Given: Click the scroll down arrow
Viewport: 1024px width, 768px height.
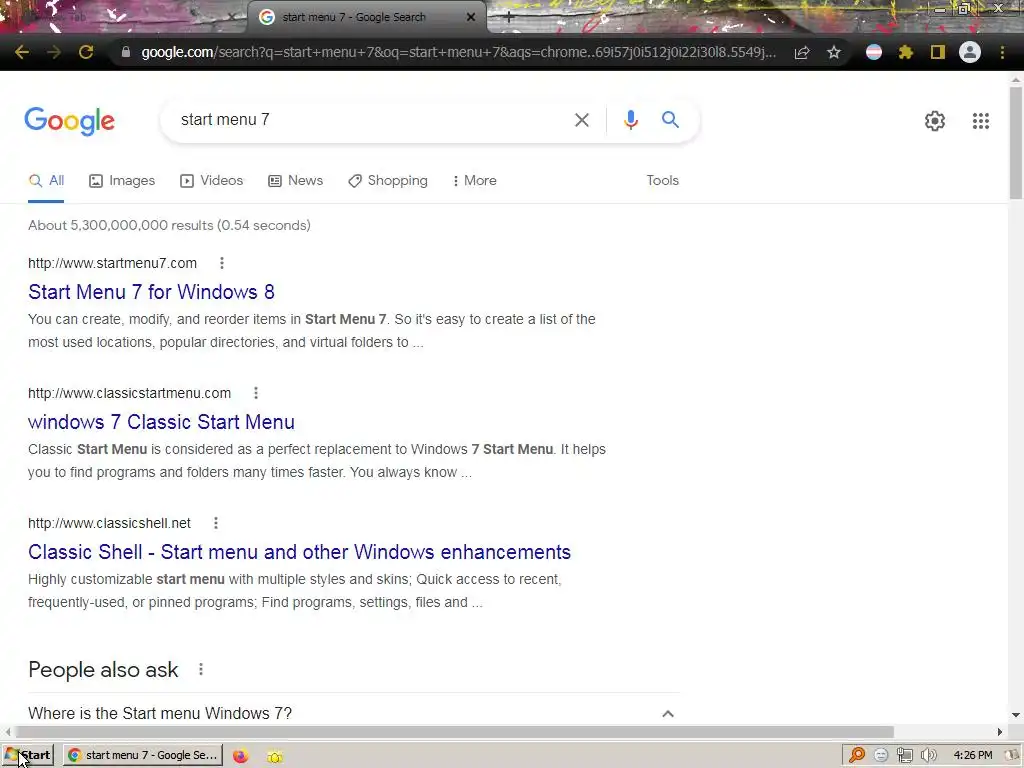Looking at the screenshot, I should click(1016, 715).
